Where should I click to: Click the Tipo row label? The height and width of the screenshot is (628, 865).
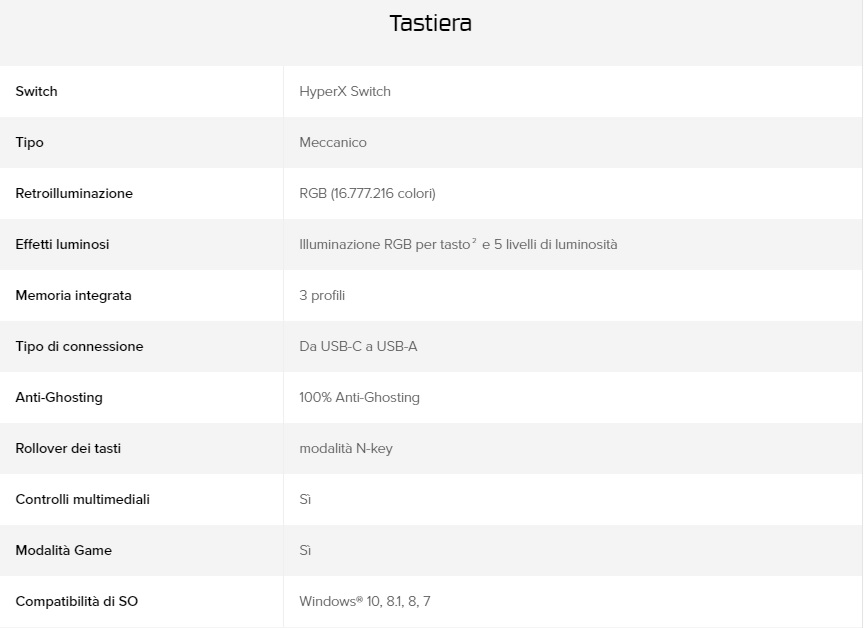30,143
